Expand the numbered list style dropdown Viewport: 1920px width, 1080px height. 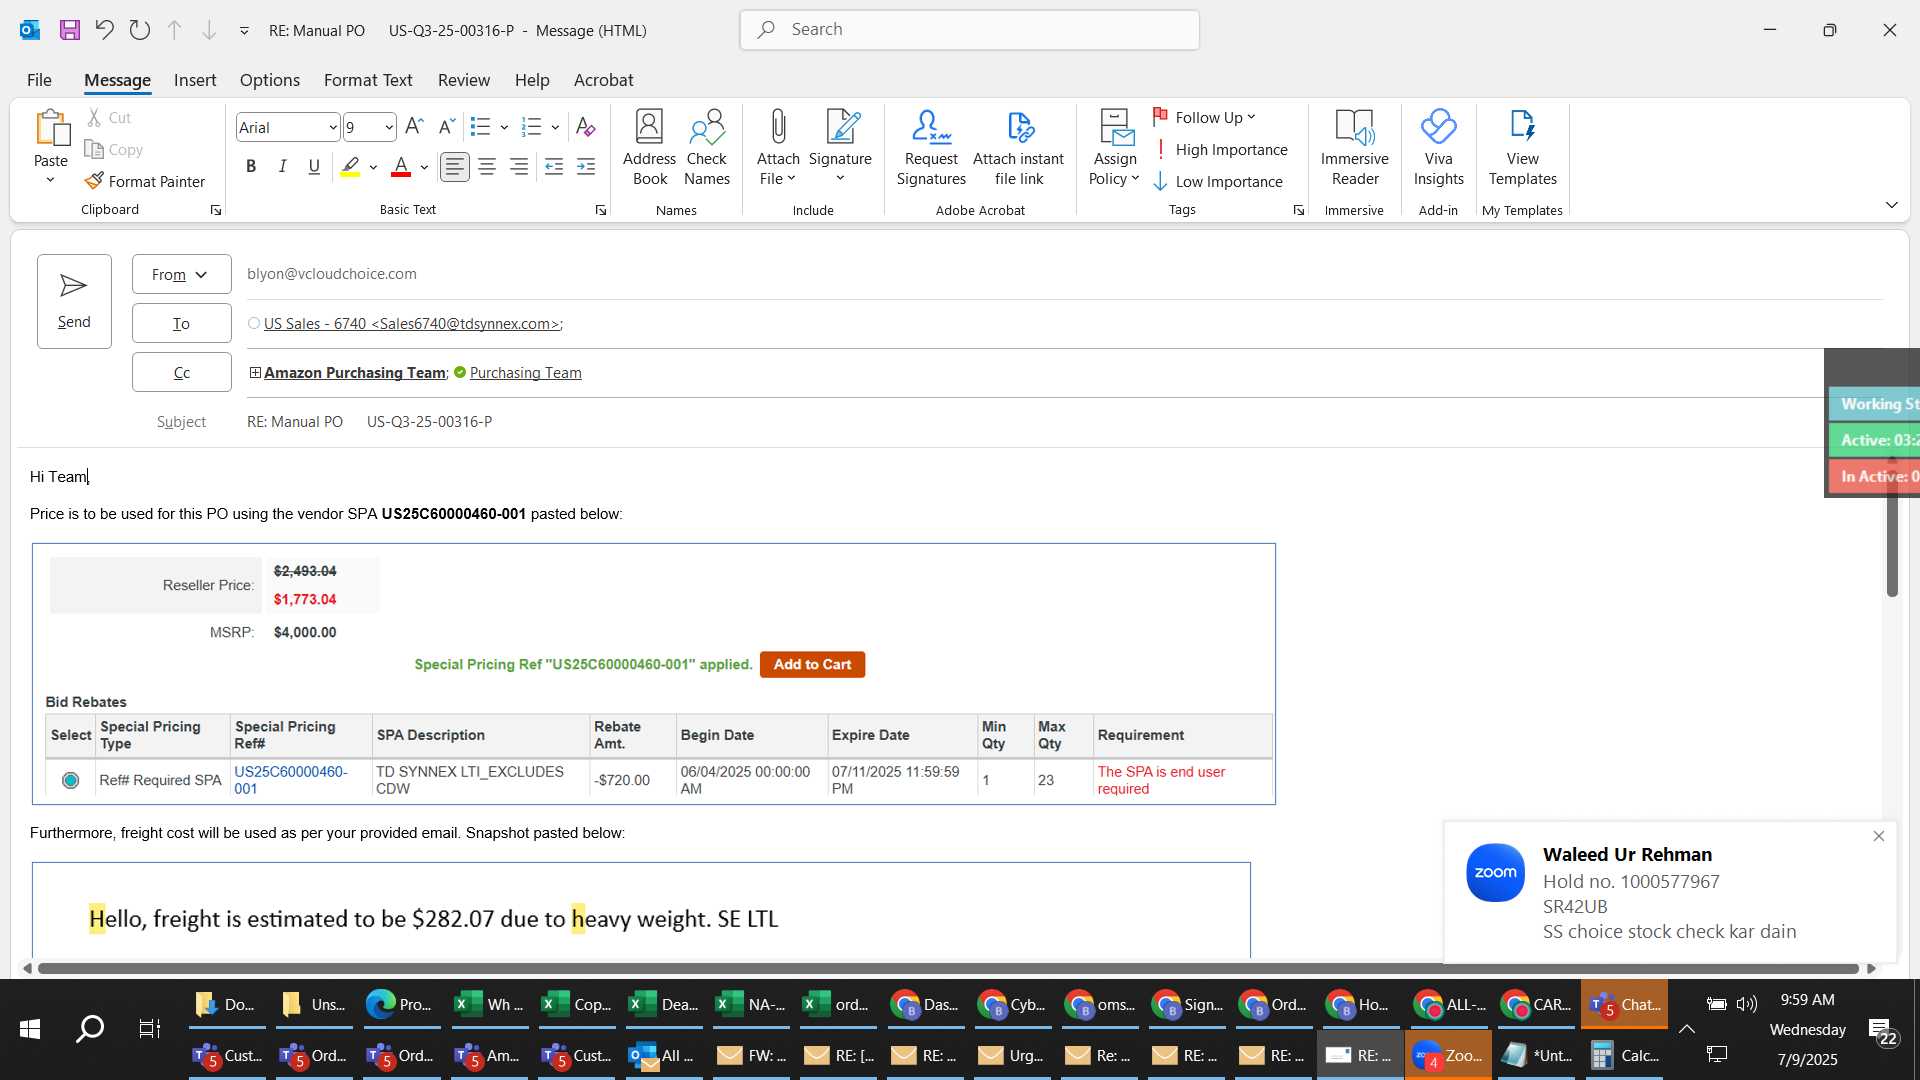555,127
